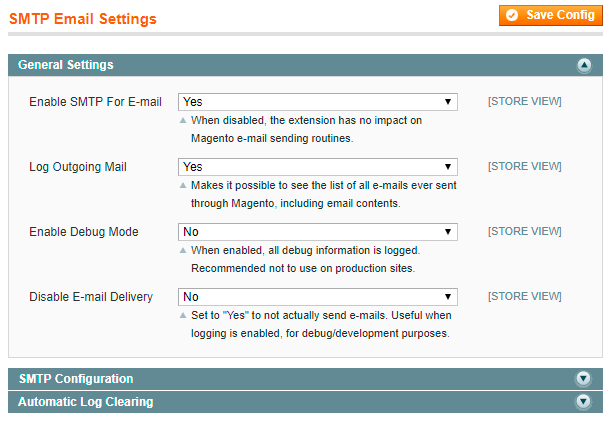The width and height of the screenshot is (610, 426).
Task: Open the Enable Debug Mode dropdown
Action: tap(317, 232)
